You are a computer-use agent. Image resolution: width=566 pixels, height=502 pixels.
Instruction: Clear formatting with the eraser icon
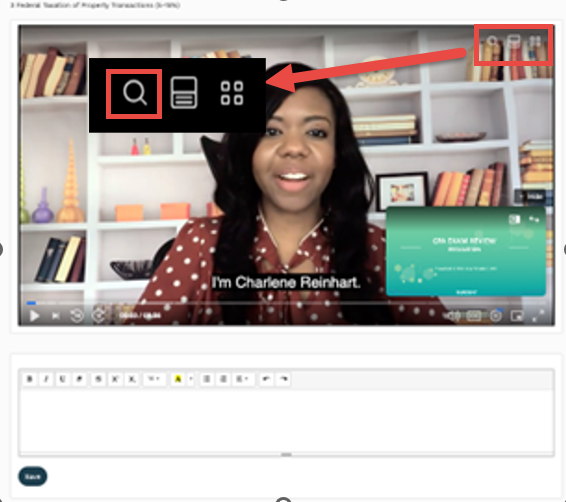pyautogui.click(x=79, y=379)
